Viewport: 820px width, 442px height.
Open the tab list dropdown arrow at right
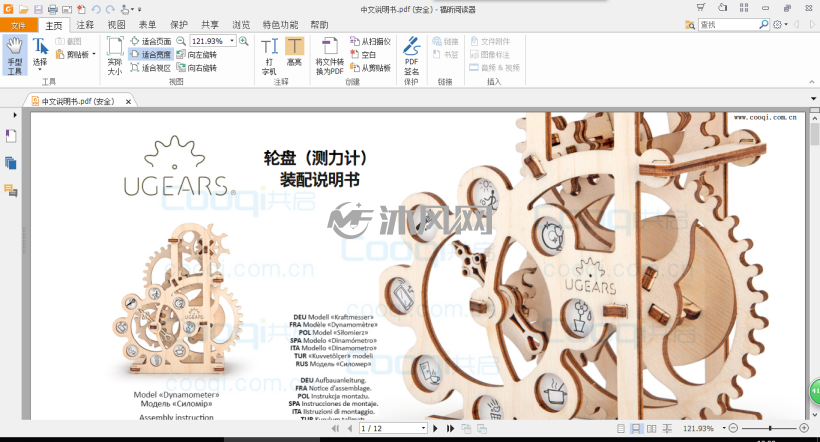point(814,98)
